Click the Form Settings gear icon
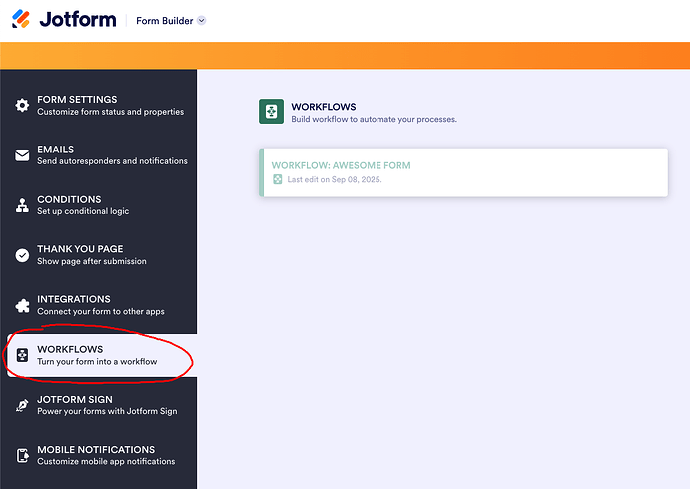The width and height of the screenshot is (690, 489). [22, 105]
